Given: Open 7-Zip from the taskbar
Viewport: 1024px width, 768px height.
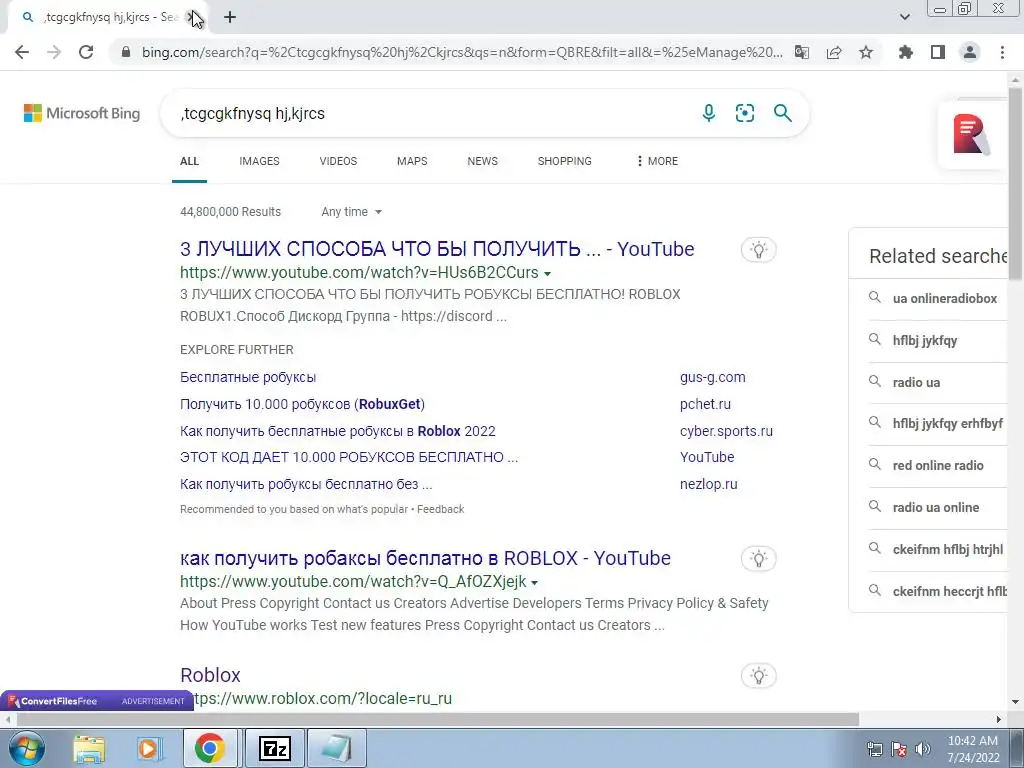Looking at the screenshot, I should pyautogui.click(x=274, y=748).
